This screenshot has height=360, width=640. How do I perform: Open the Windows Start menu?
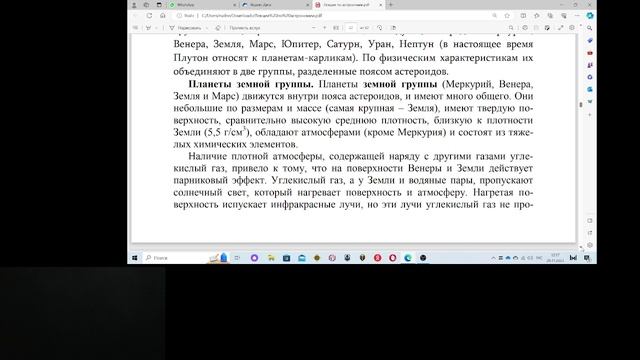135,258
